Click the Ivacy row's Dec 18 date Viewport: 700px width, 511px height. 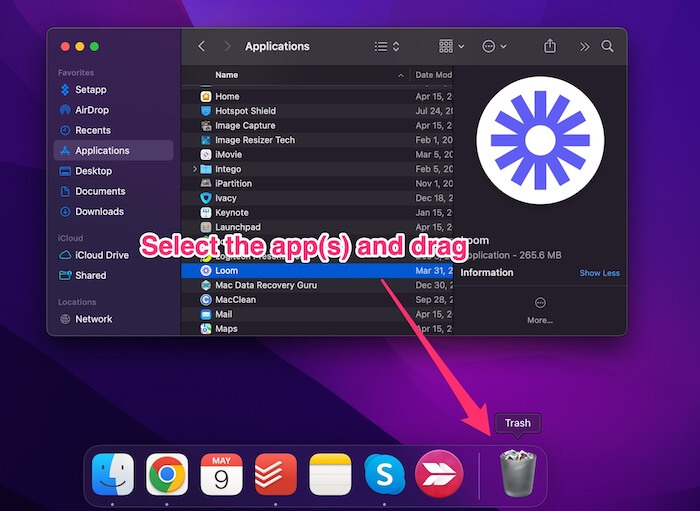(x=433, y=198)
